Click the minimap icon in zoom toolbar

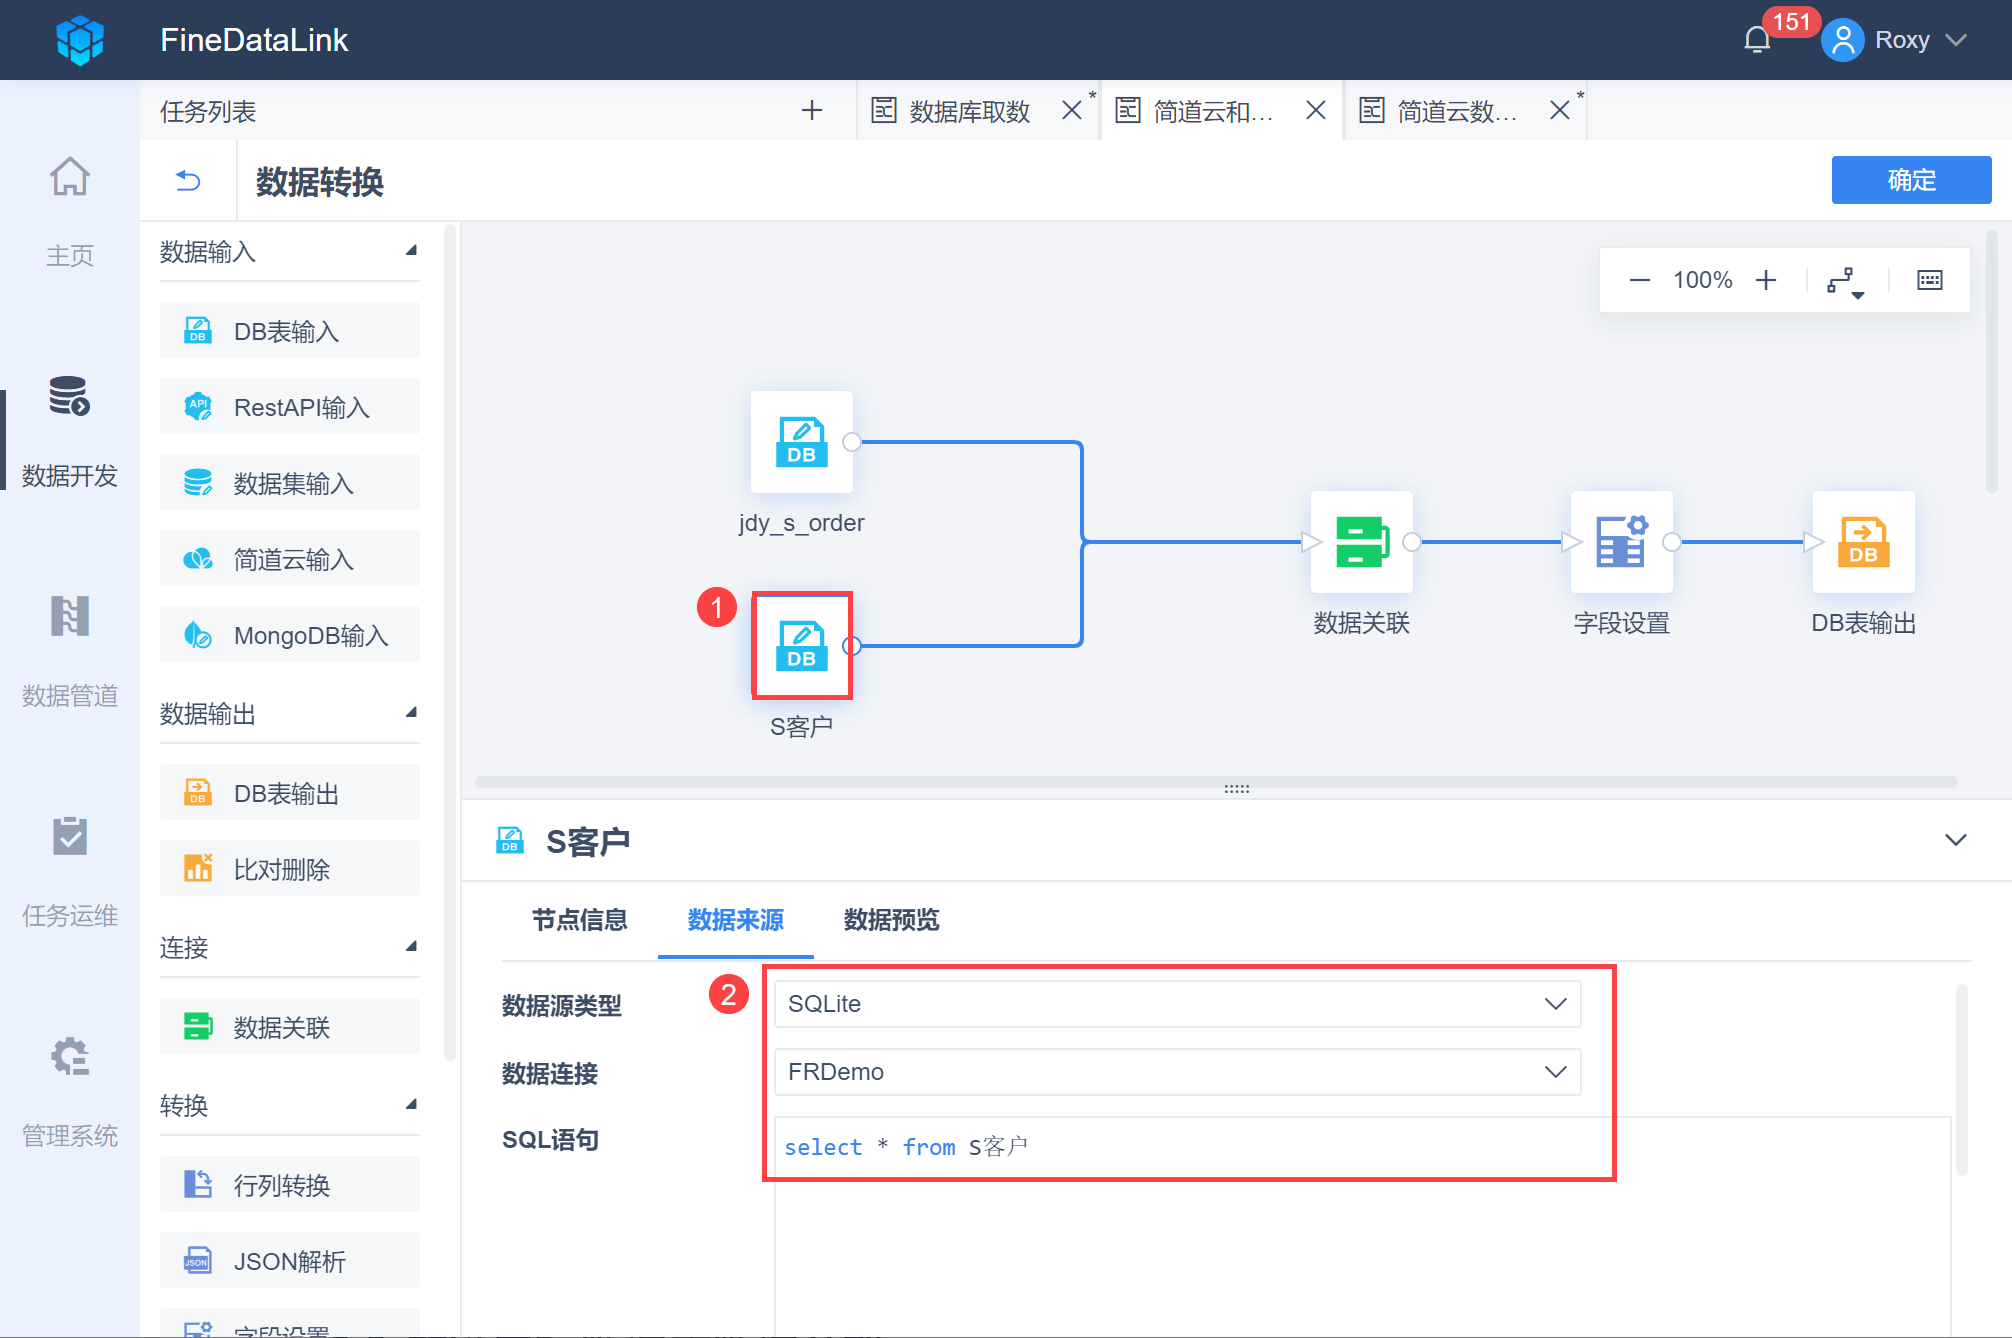pos(1929,280)
